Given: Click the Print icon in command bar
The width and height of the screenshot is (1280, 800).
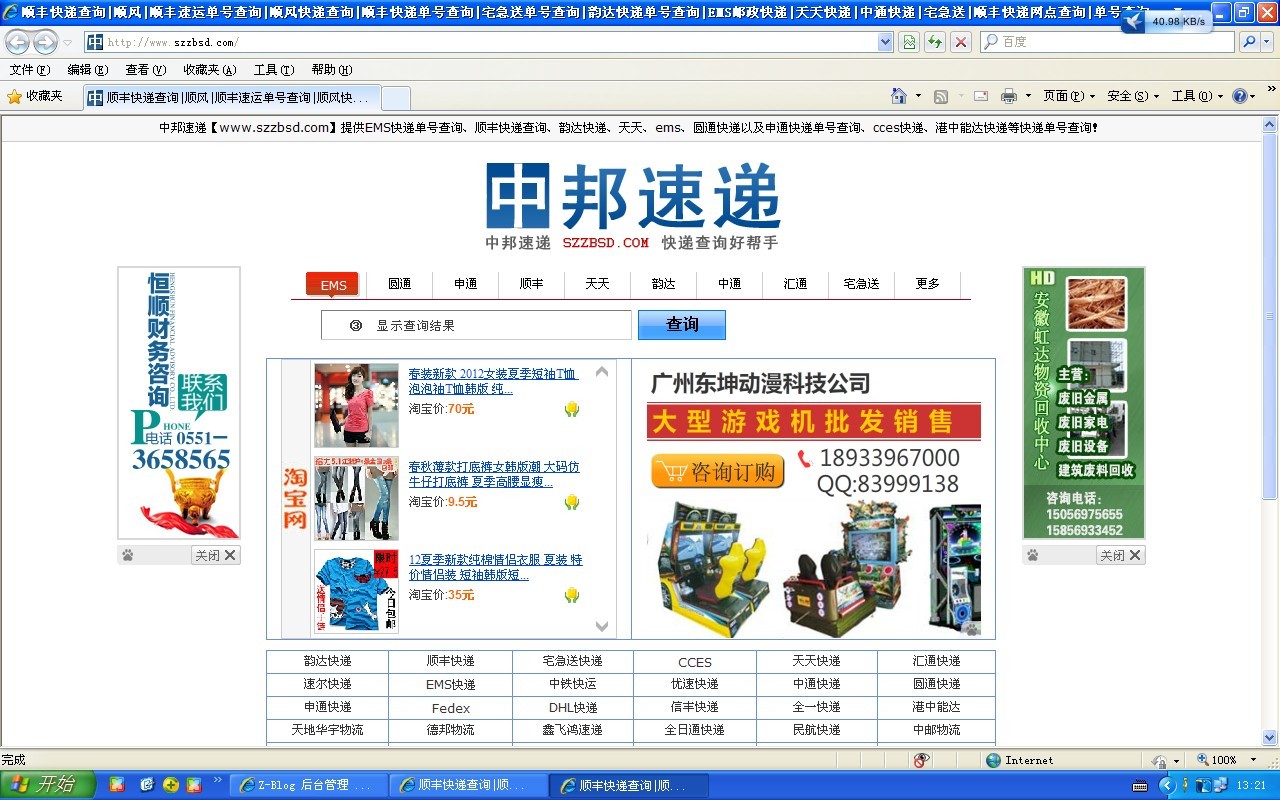Looking at the screenshot, I should pyautogui.click(x=1009, y=96).
